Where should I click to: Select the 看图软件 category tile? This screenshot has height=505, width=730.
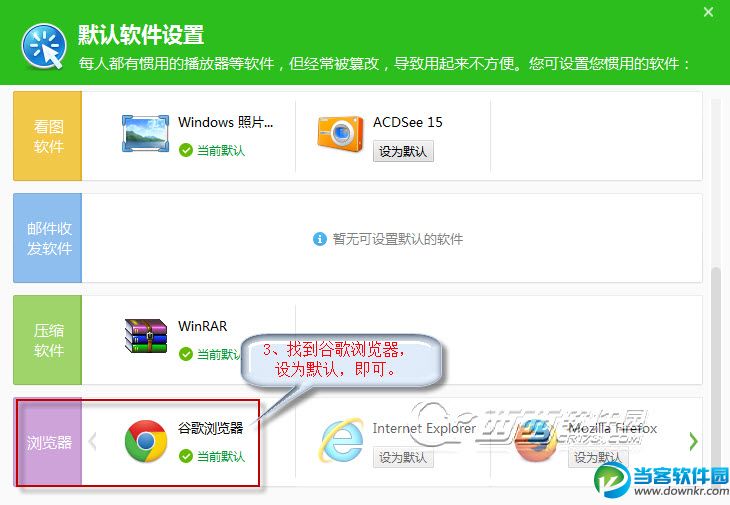tap(47, 136)
